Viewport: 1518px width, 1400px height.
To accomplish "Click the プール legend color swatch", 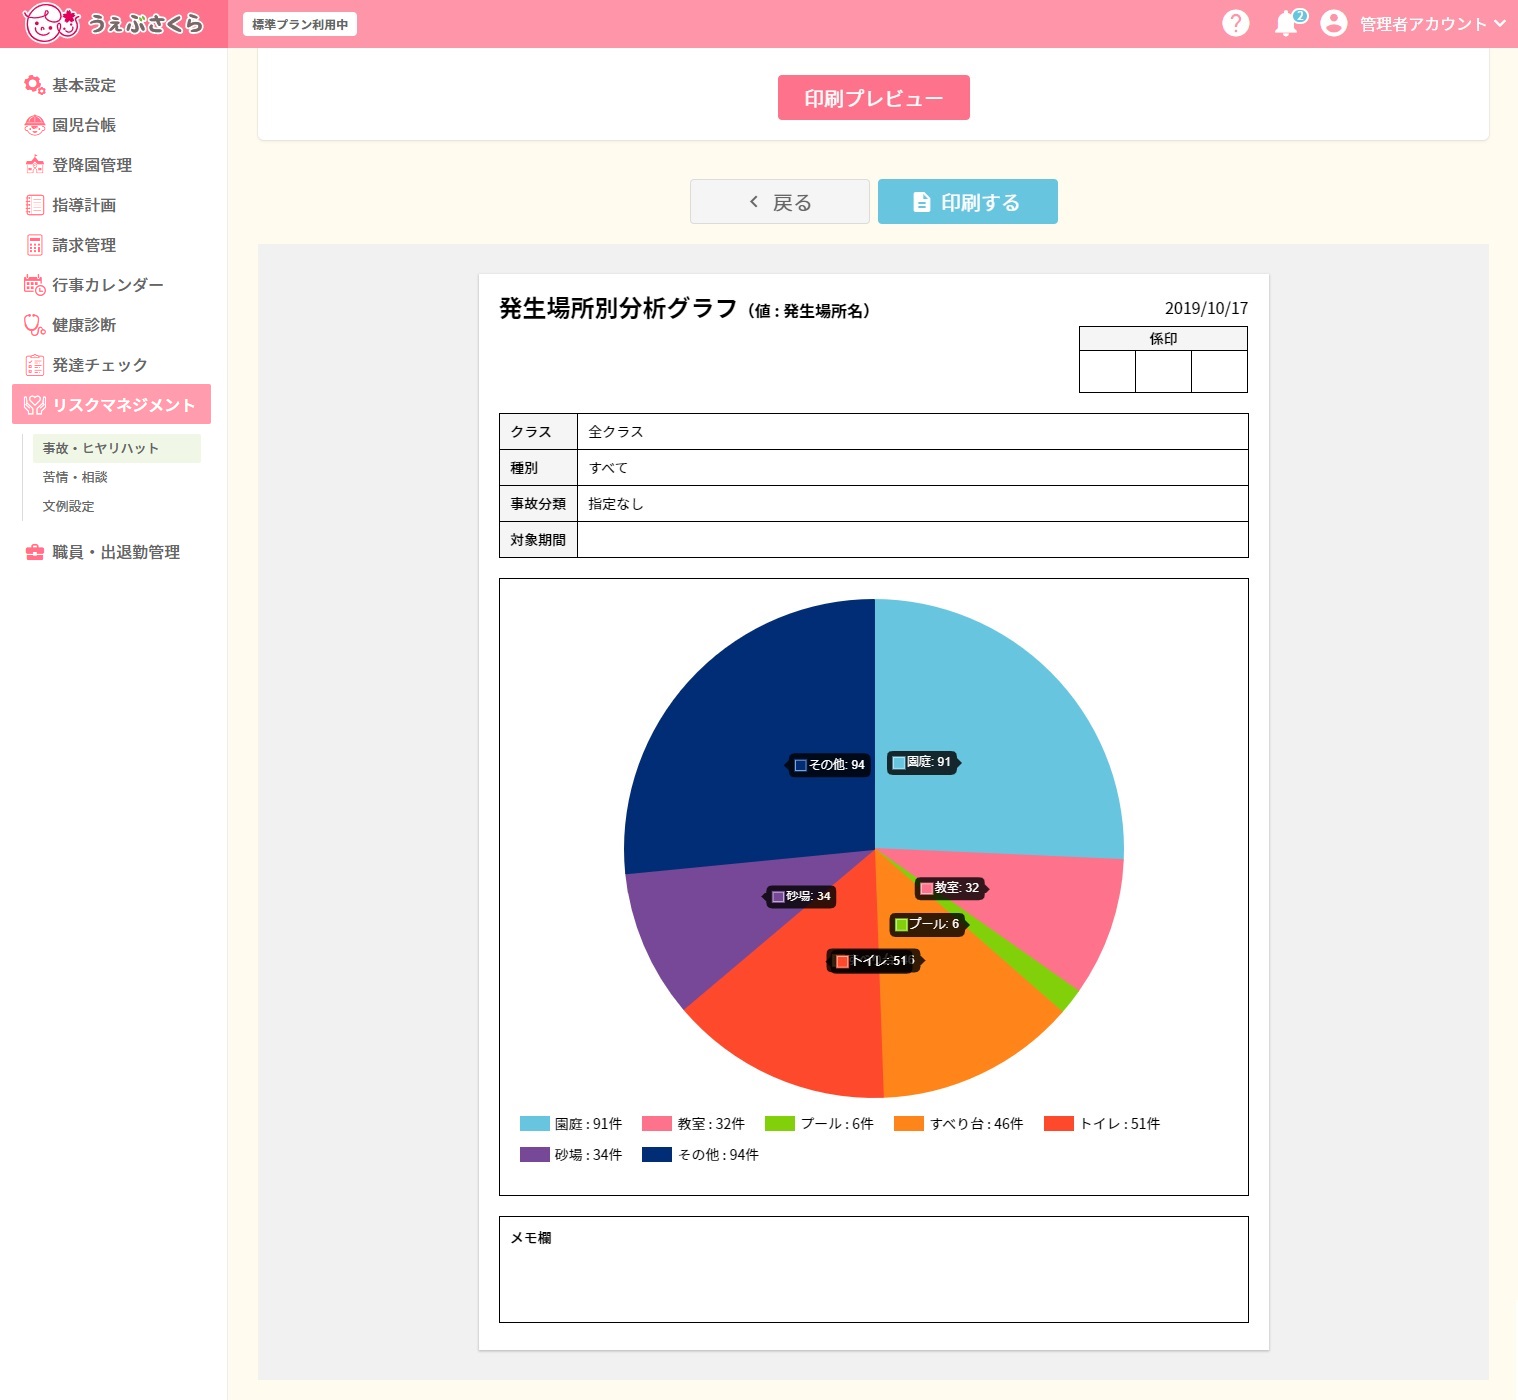I will [780, 1124].
